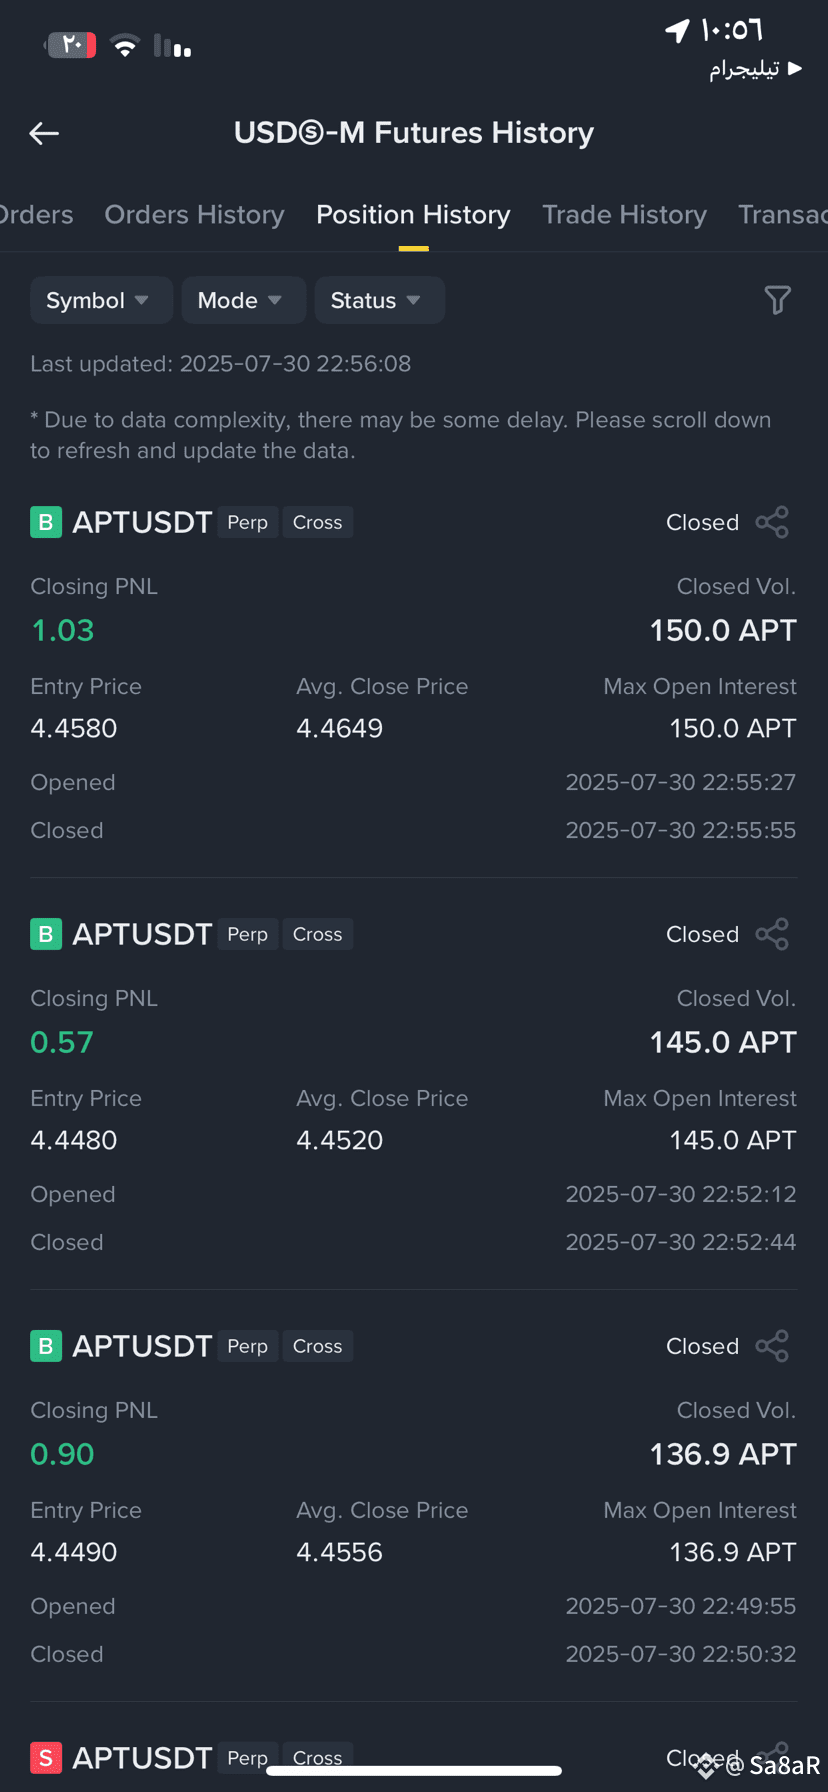828x1792 pixels.
Task: Select the Position History tab
Action: click(x=413, y=215)
